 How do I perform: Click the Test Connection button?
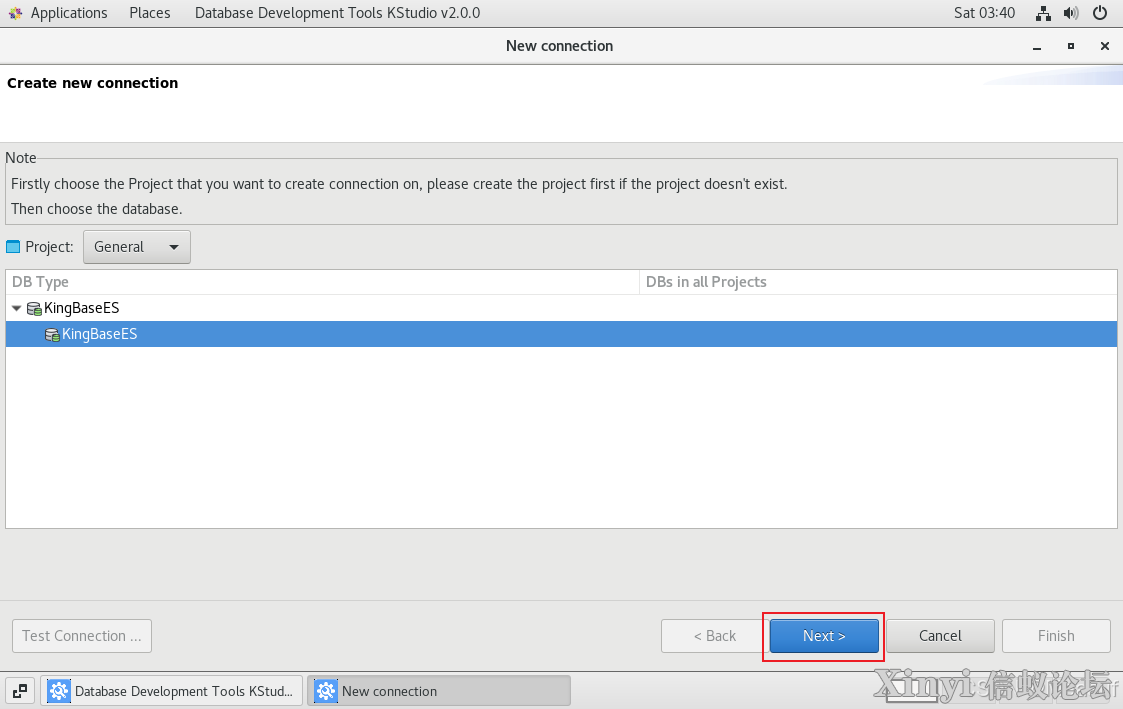[x=82, y=636]
